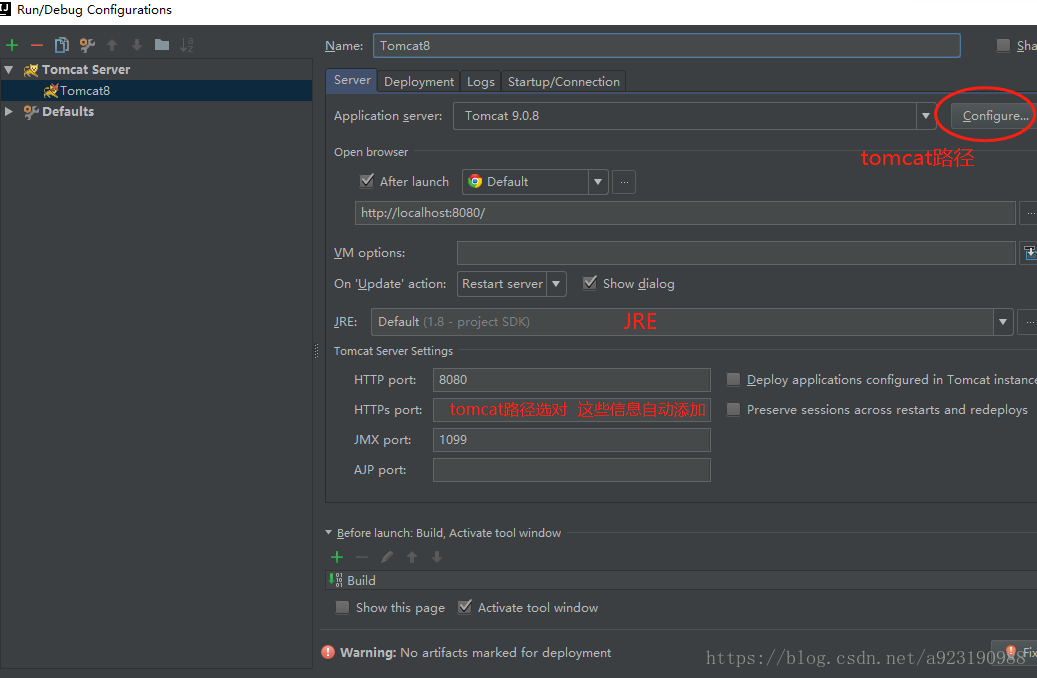Toggle Show this page checkbox
This screenshot has width=1037, height=678.
click(342, 607)
